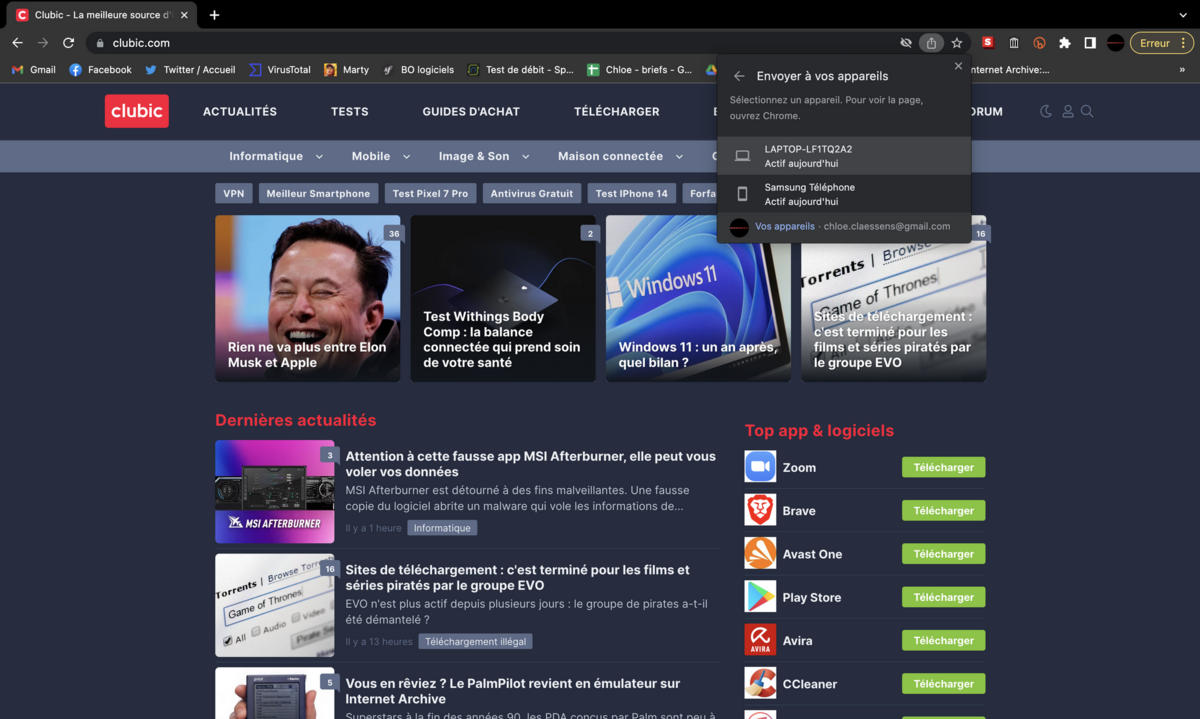Show hidden bookmarks with double chevron
The image size is (1200, 719).
click(x=1182, y=70)
